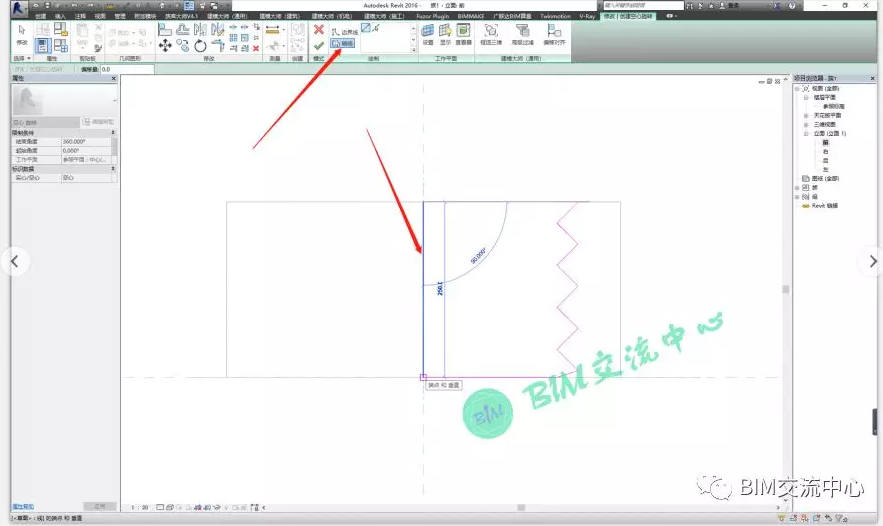Collapse the Views (all) tree node

[x=797, y=89]
